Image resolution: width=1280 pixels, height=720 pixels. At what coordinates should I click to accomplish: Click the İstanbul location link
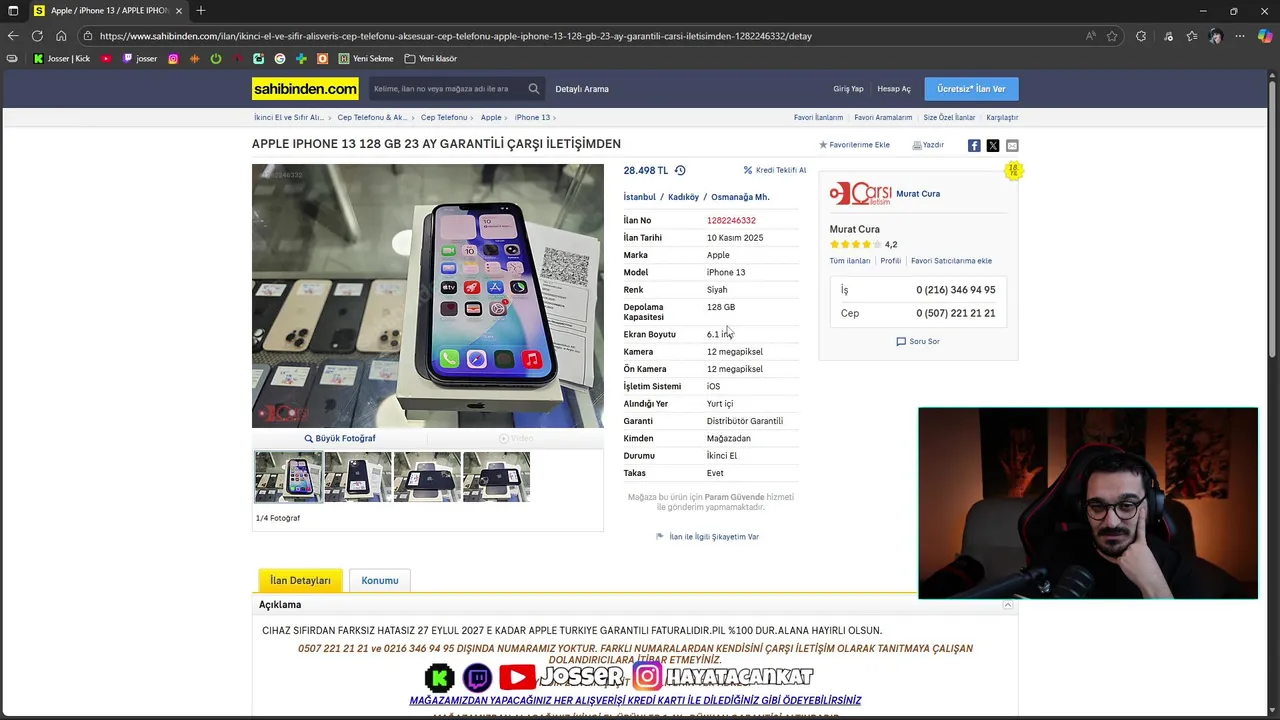pyautogui.click(x=640, y=197)
